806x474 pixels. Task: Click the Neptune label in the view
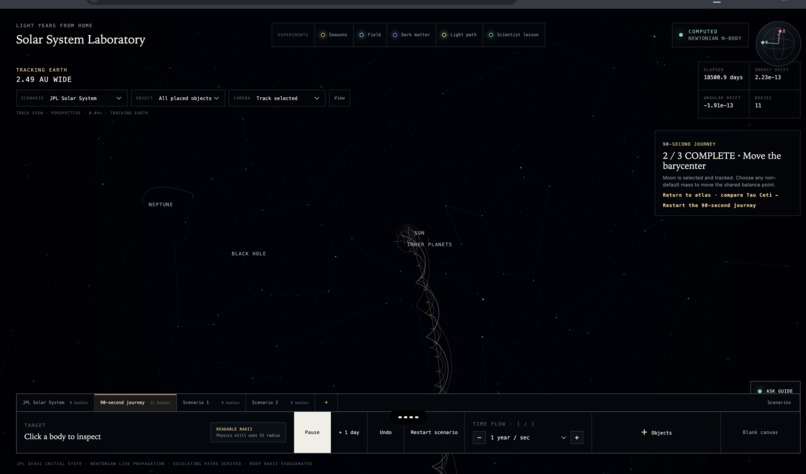(160, 205)
